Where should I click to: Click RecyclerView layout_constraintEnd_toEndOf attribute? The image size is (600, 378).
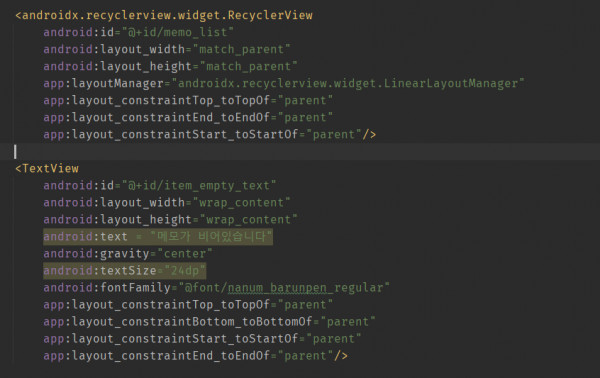click(x=188, y=117)
